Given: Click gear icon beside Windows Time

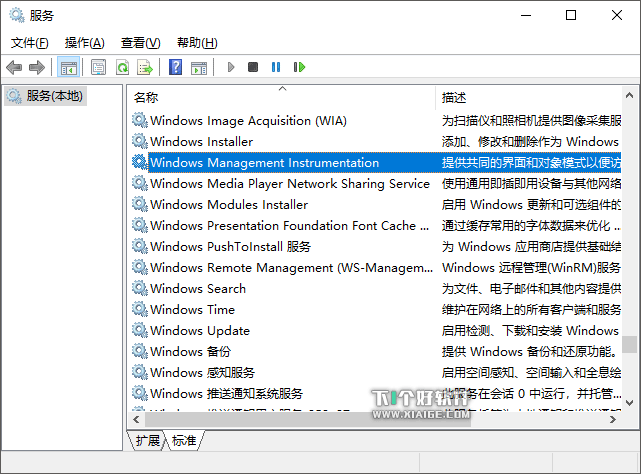Looking at the screenshot, I should [140, 309].
